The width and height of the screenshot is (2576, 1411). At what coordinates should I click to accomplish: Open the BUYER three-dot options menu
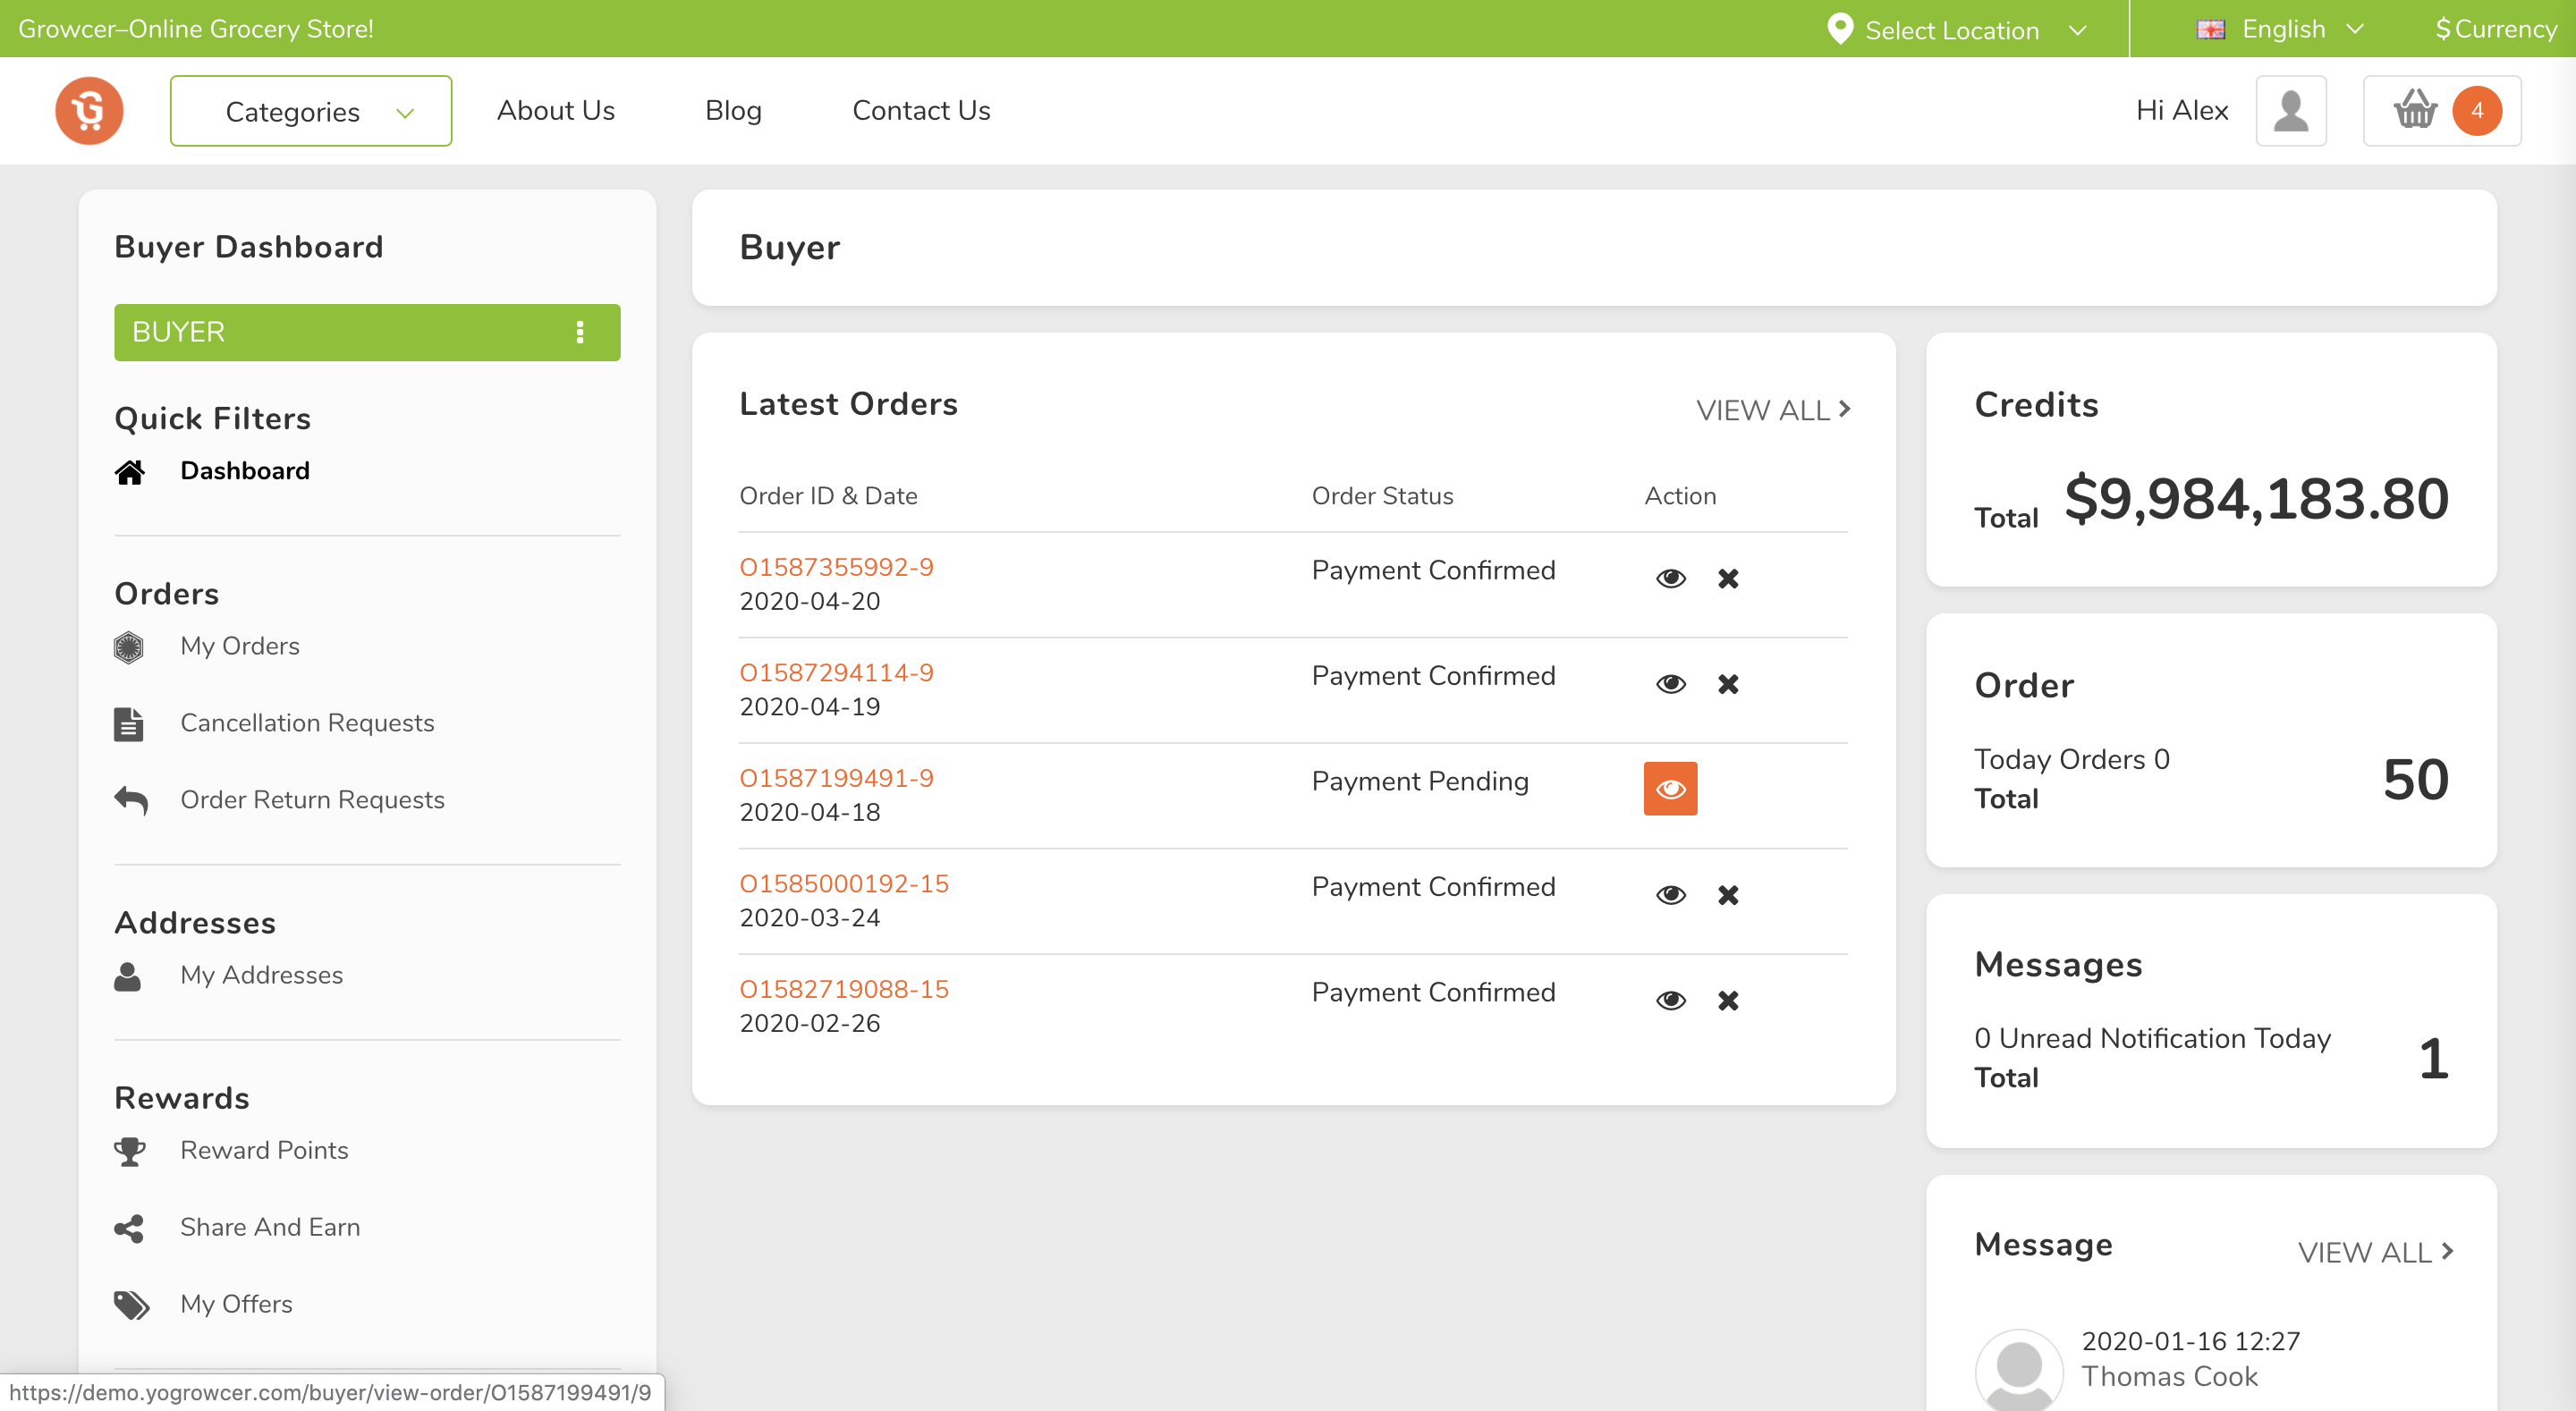pos(578,332)
